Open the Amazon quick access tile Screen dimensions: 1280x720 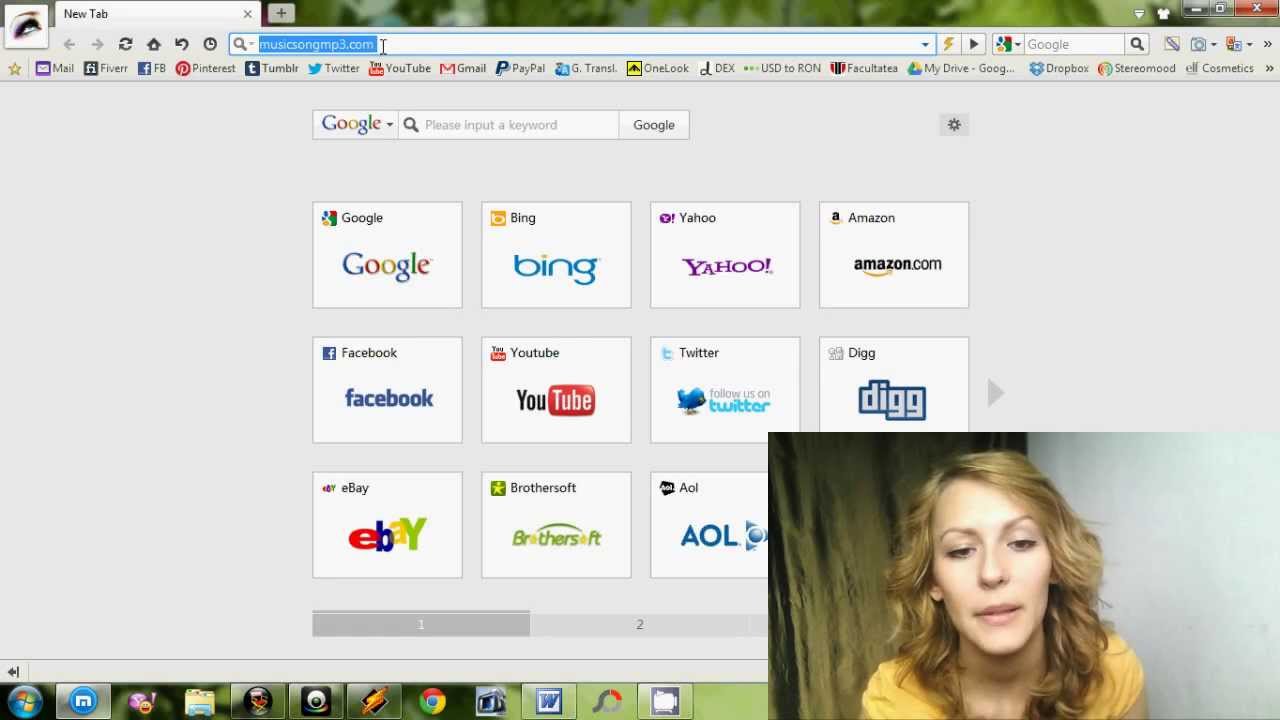pyautogui.click(x=894, y=255)
